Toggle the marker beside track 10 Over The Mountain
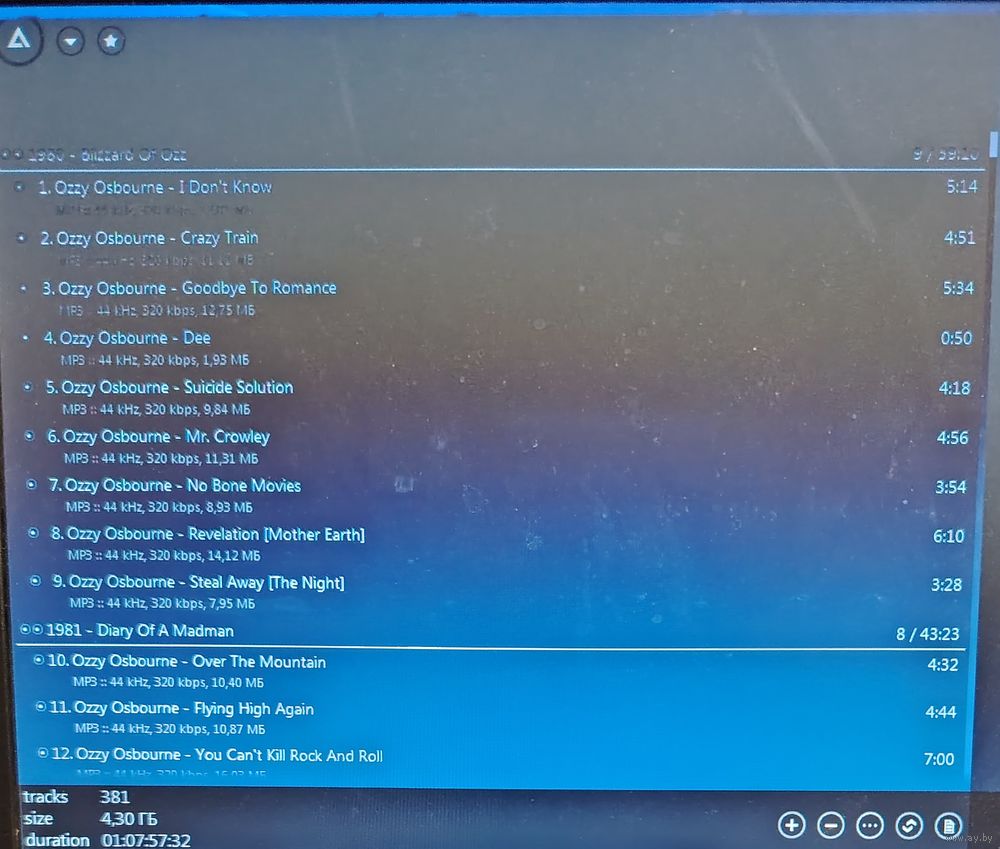The image size is (1000, 849). (38, 660)
